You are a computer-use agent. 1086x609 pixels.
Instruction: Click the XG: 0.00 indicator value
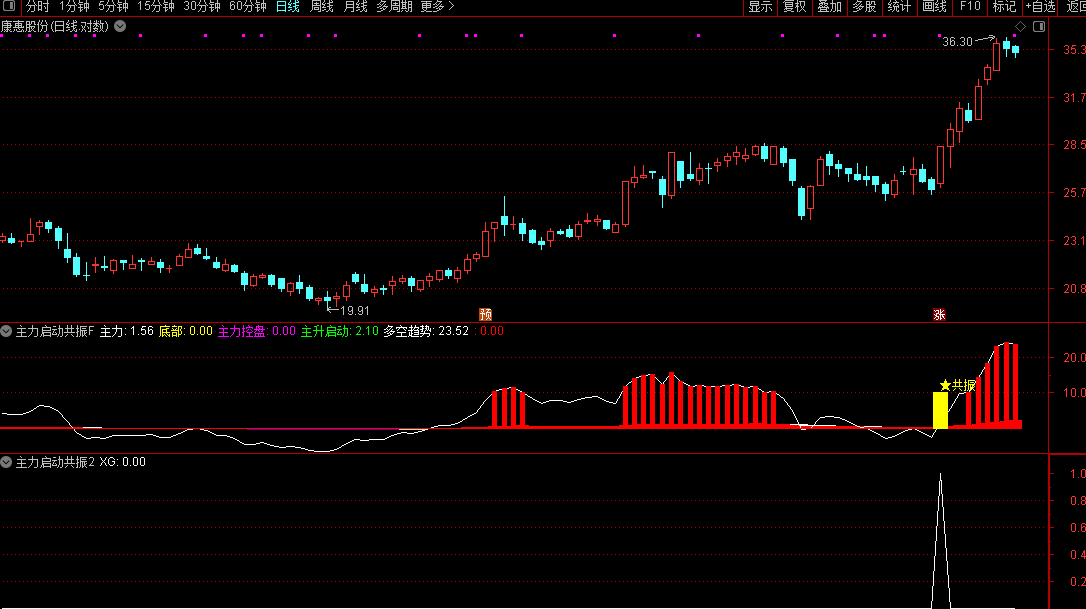click(123, 462)
